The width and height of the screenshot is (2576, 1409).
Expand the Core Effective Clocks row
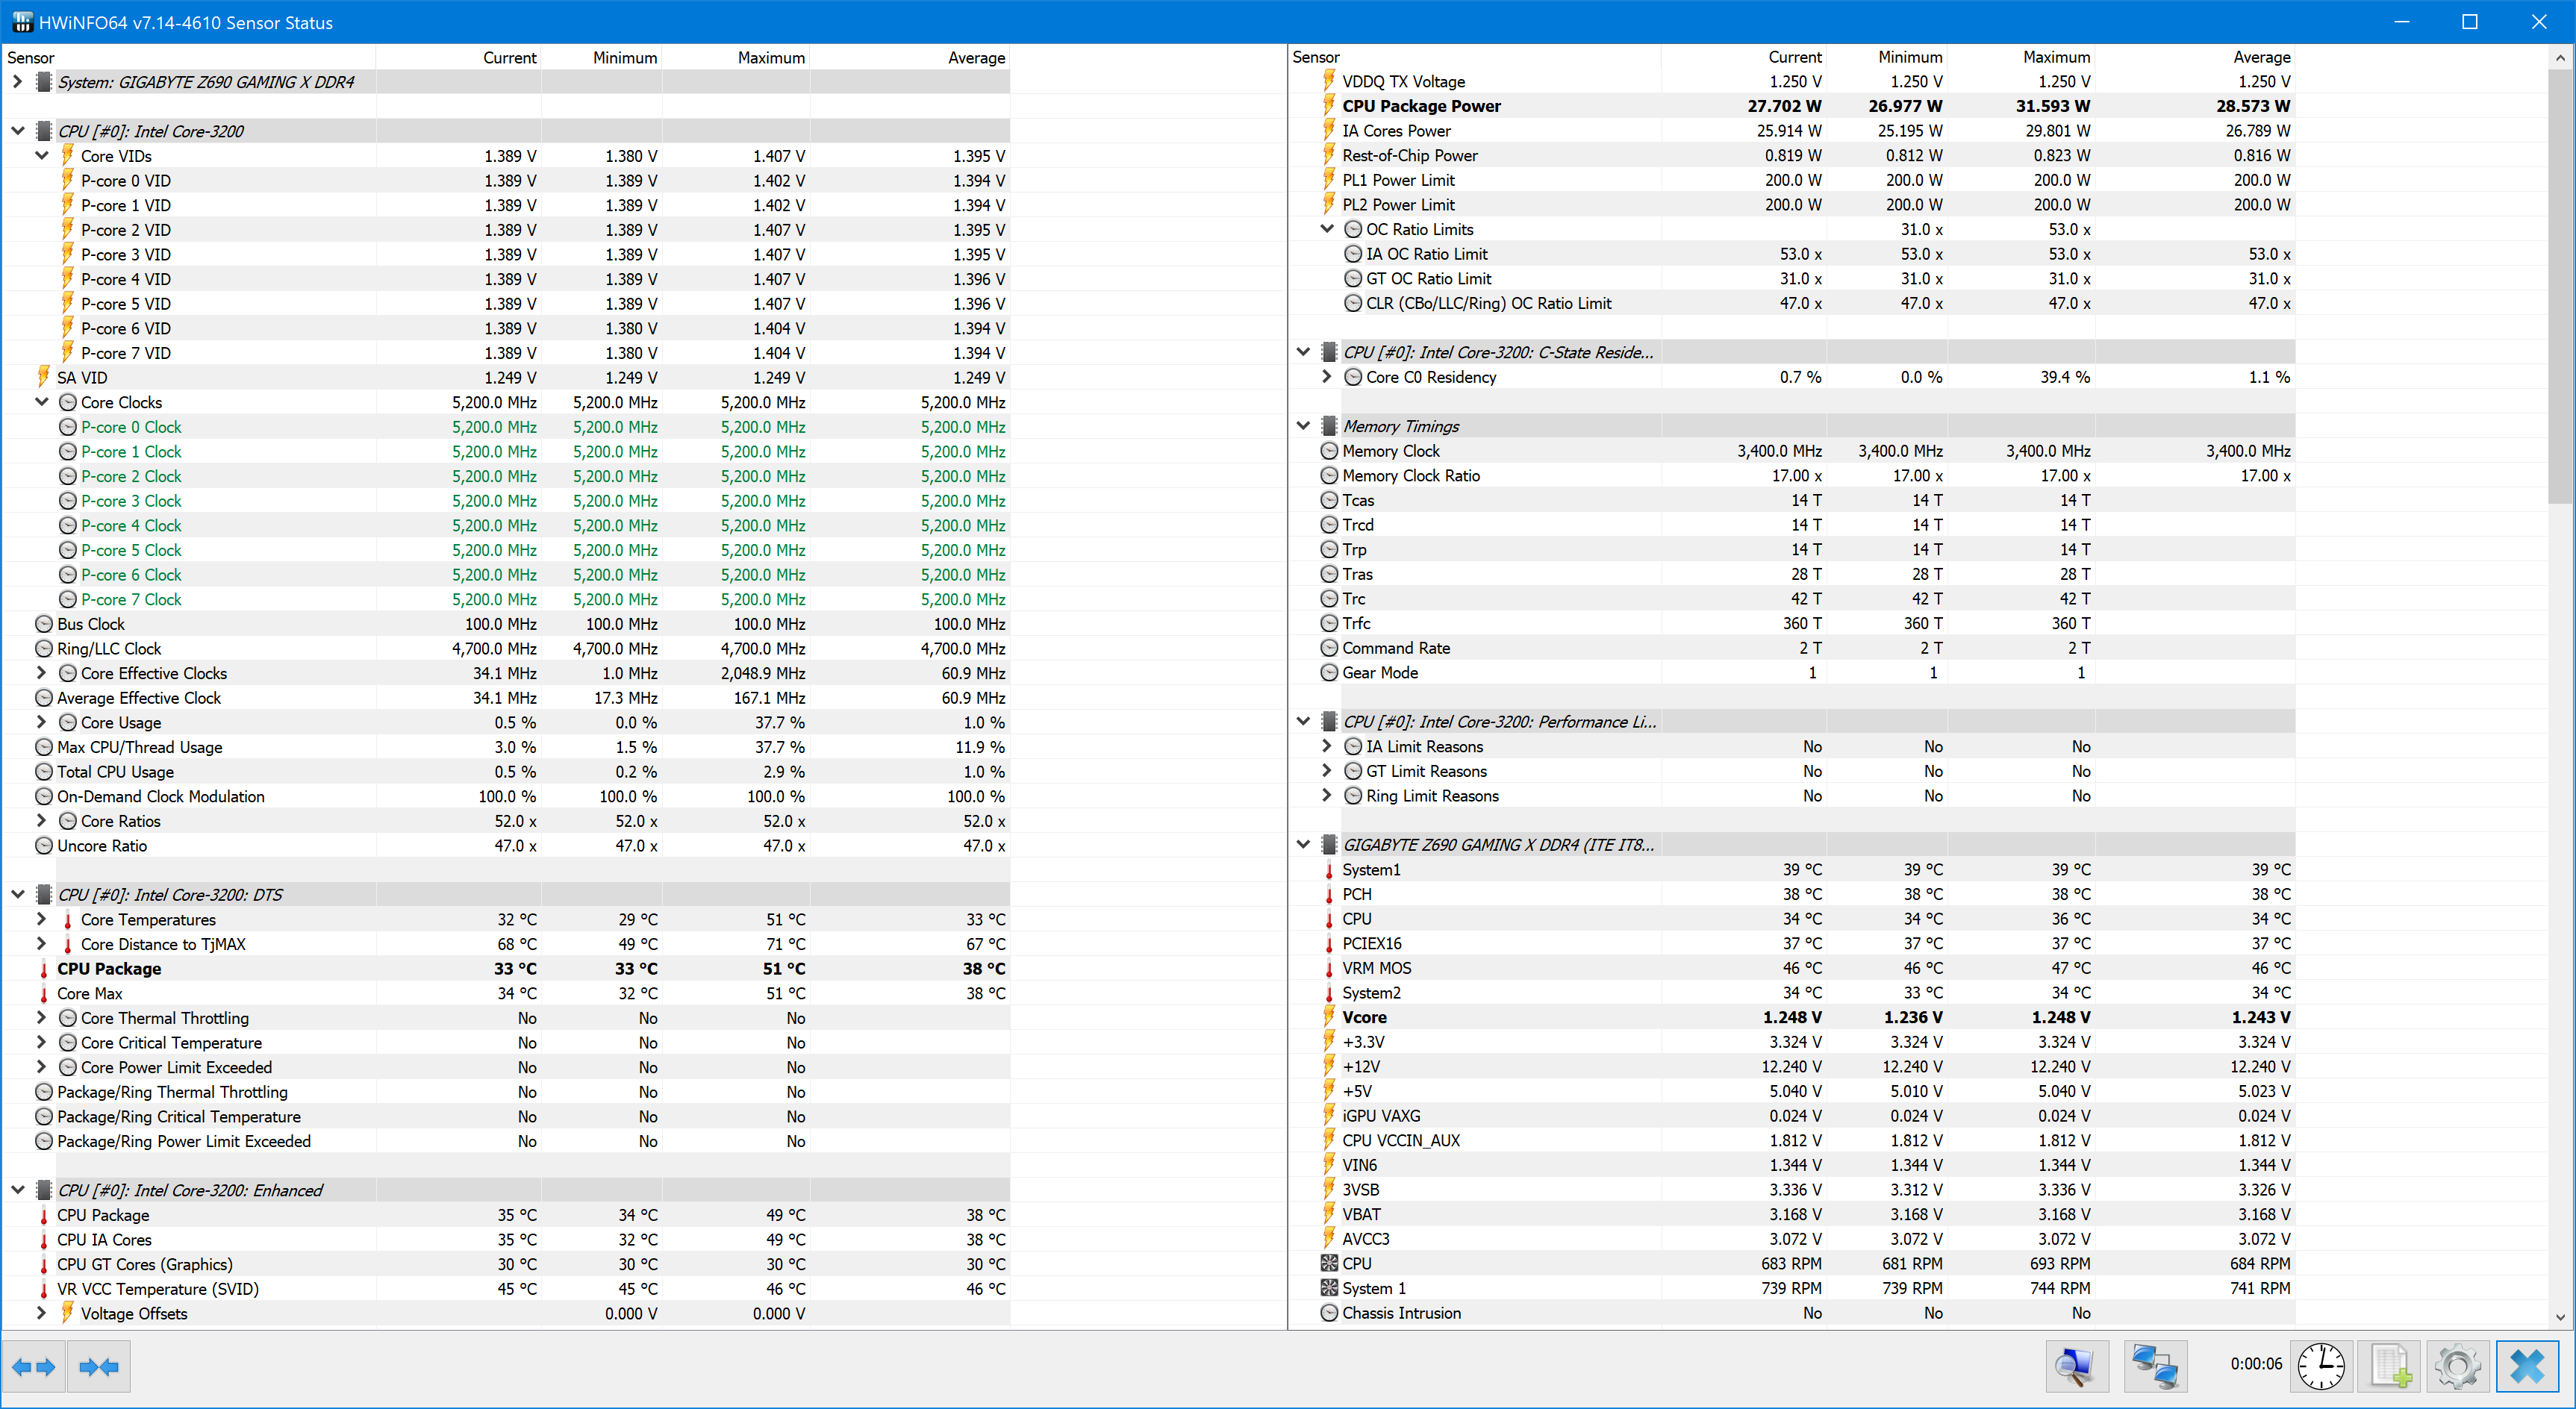pyautogui.click(x=42, y=673)
